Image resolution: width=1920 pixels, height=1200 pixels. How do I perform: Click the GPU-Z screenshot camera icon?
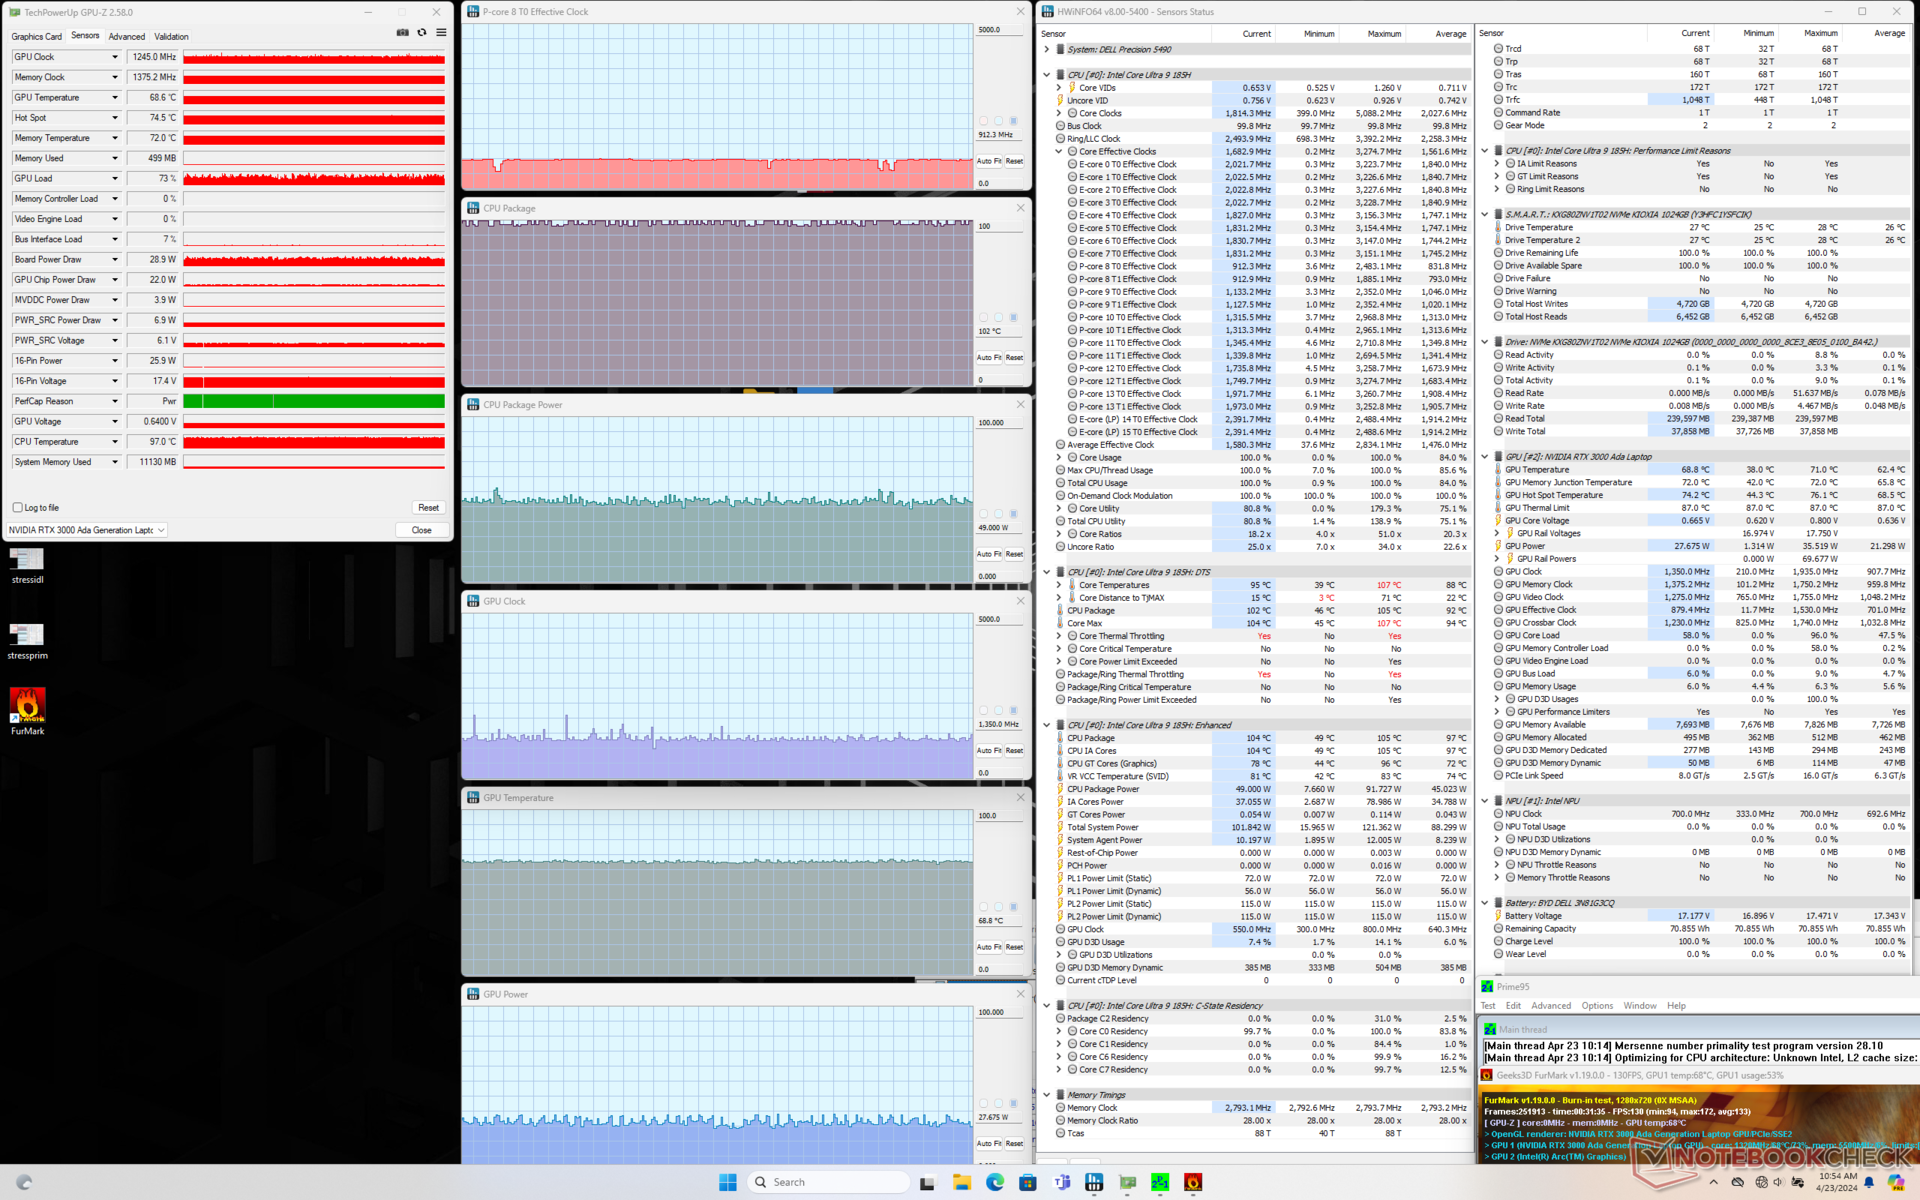pyautogui.click(x=402, y=33)
